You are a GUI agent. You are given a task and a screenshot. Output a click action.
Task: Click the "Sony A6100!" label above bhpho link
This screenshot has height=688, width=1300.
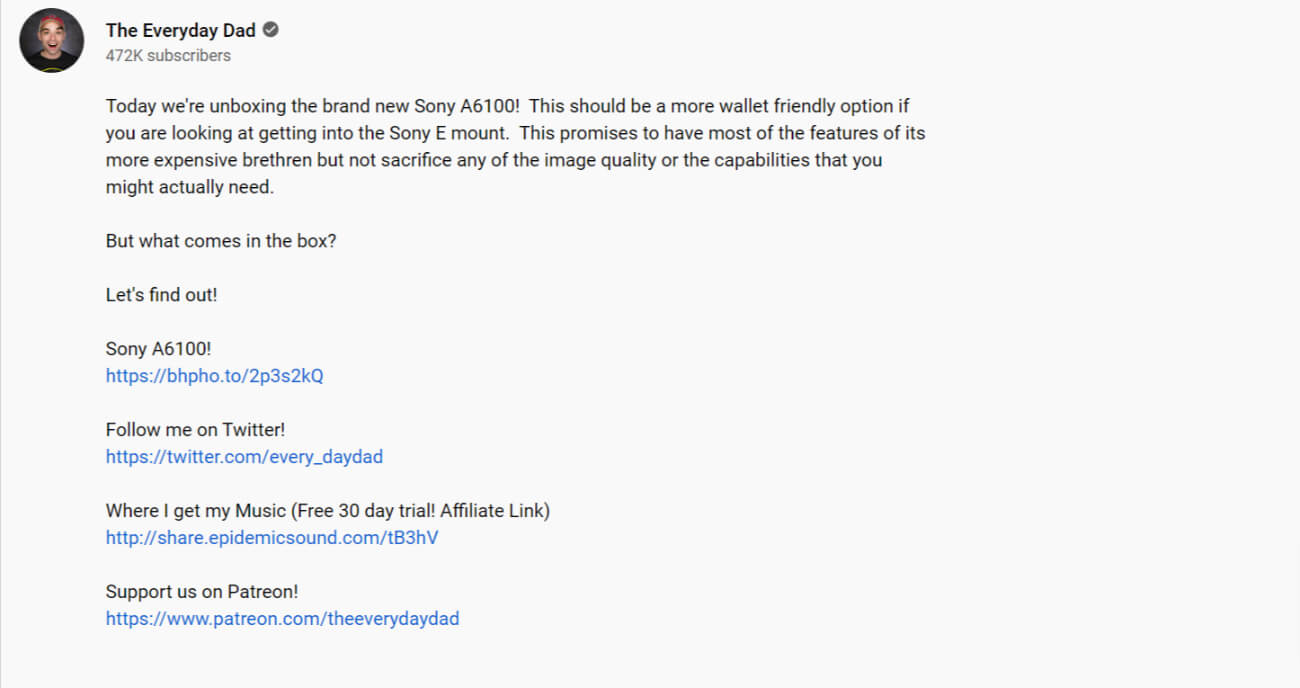click(x=159, y=349)
